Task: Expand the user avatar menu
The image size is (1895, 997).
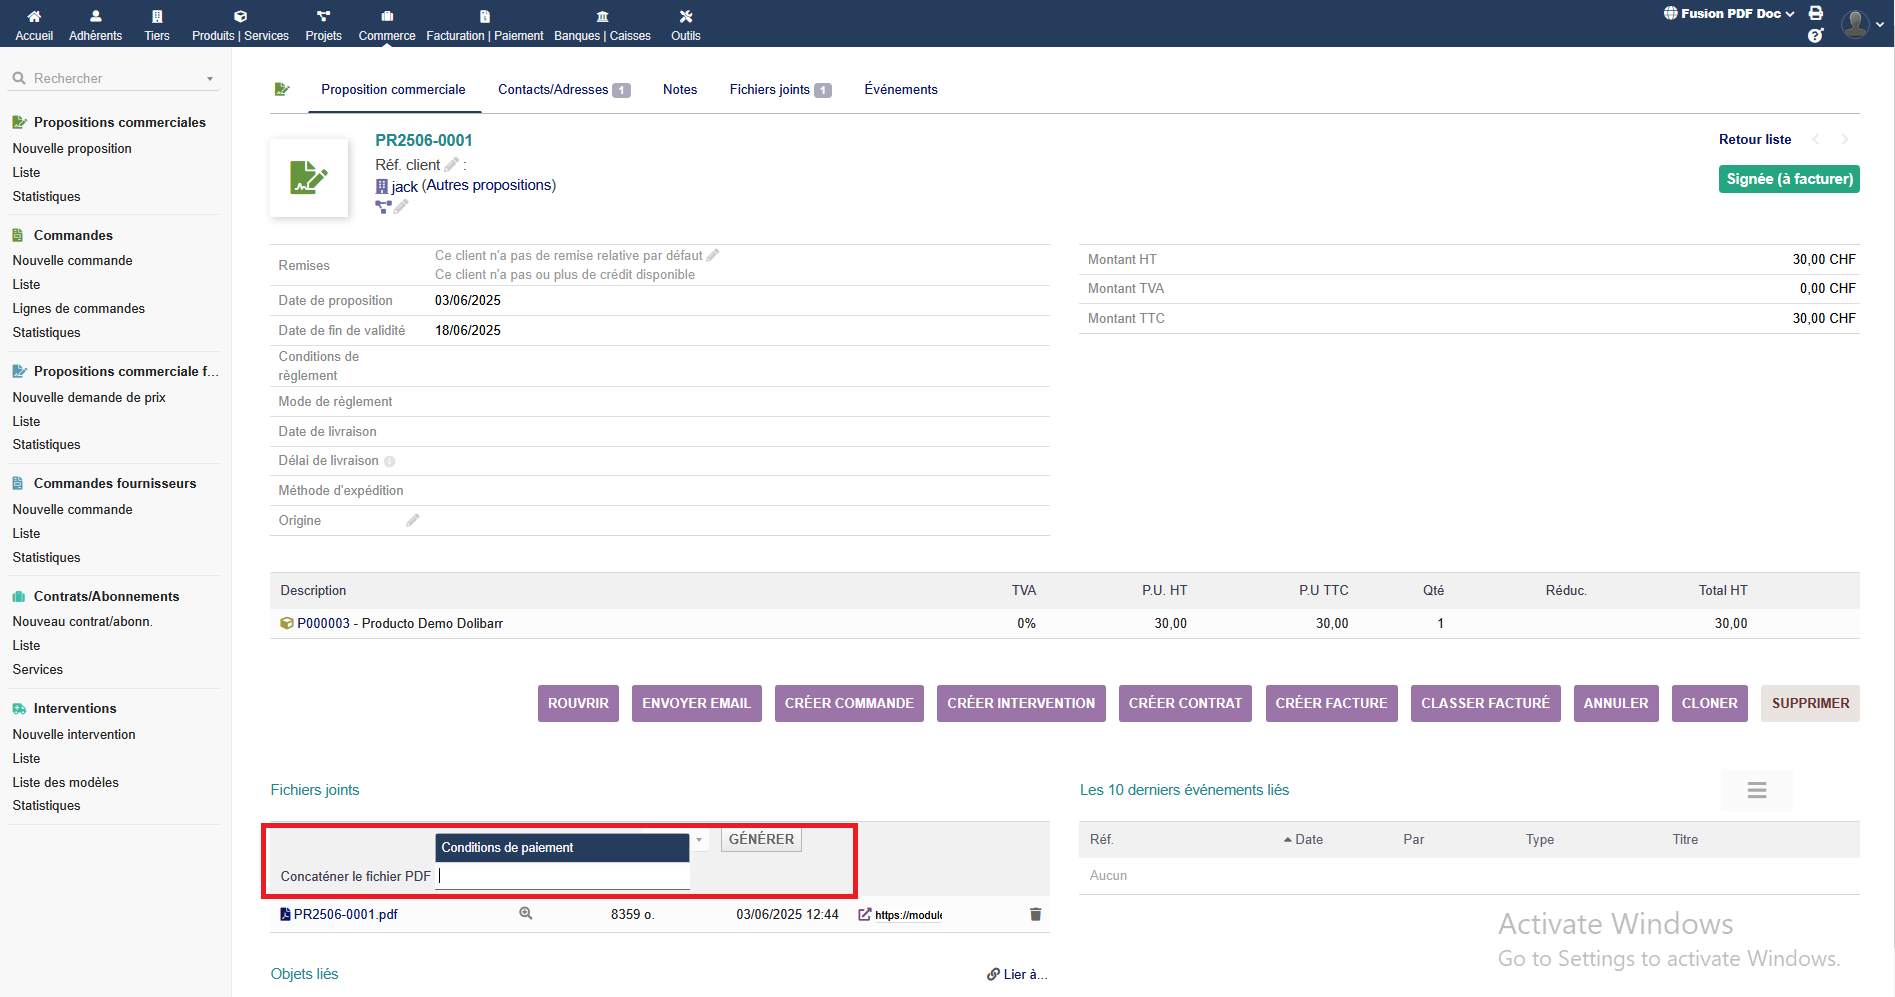Action: [1863, 24]
